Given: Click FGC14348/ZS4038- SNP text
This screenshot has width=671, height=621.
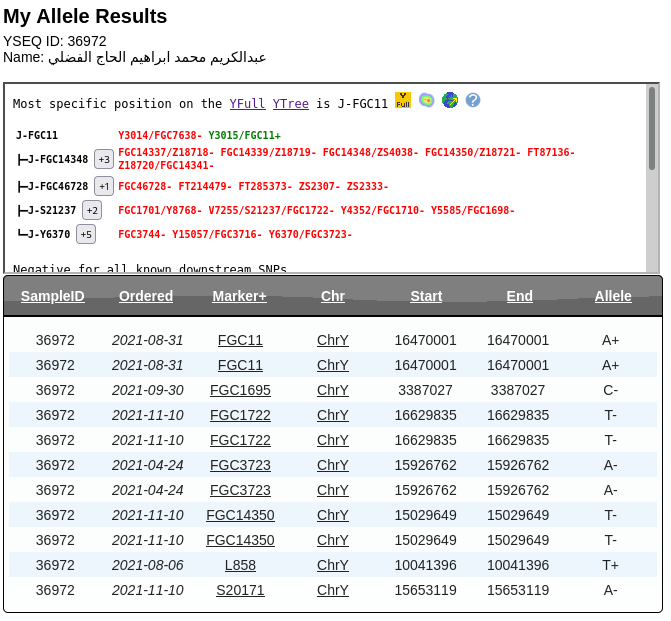Looking at the screenshot, I should (373, 154).
